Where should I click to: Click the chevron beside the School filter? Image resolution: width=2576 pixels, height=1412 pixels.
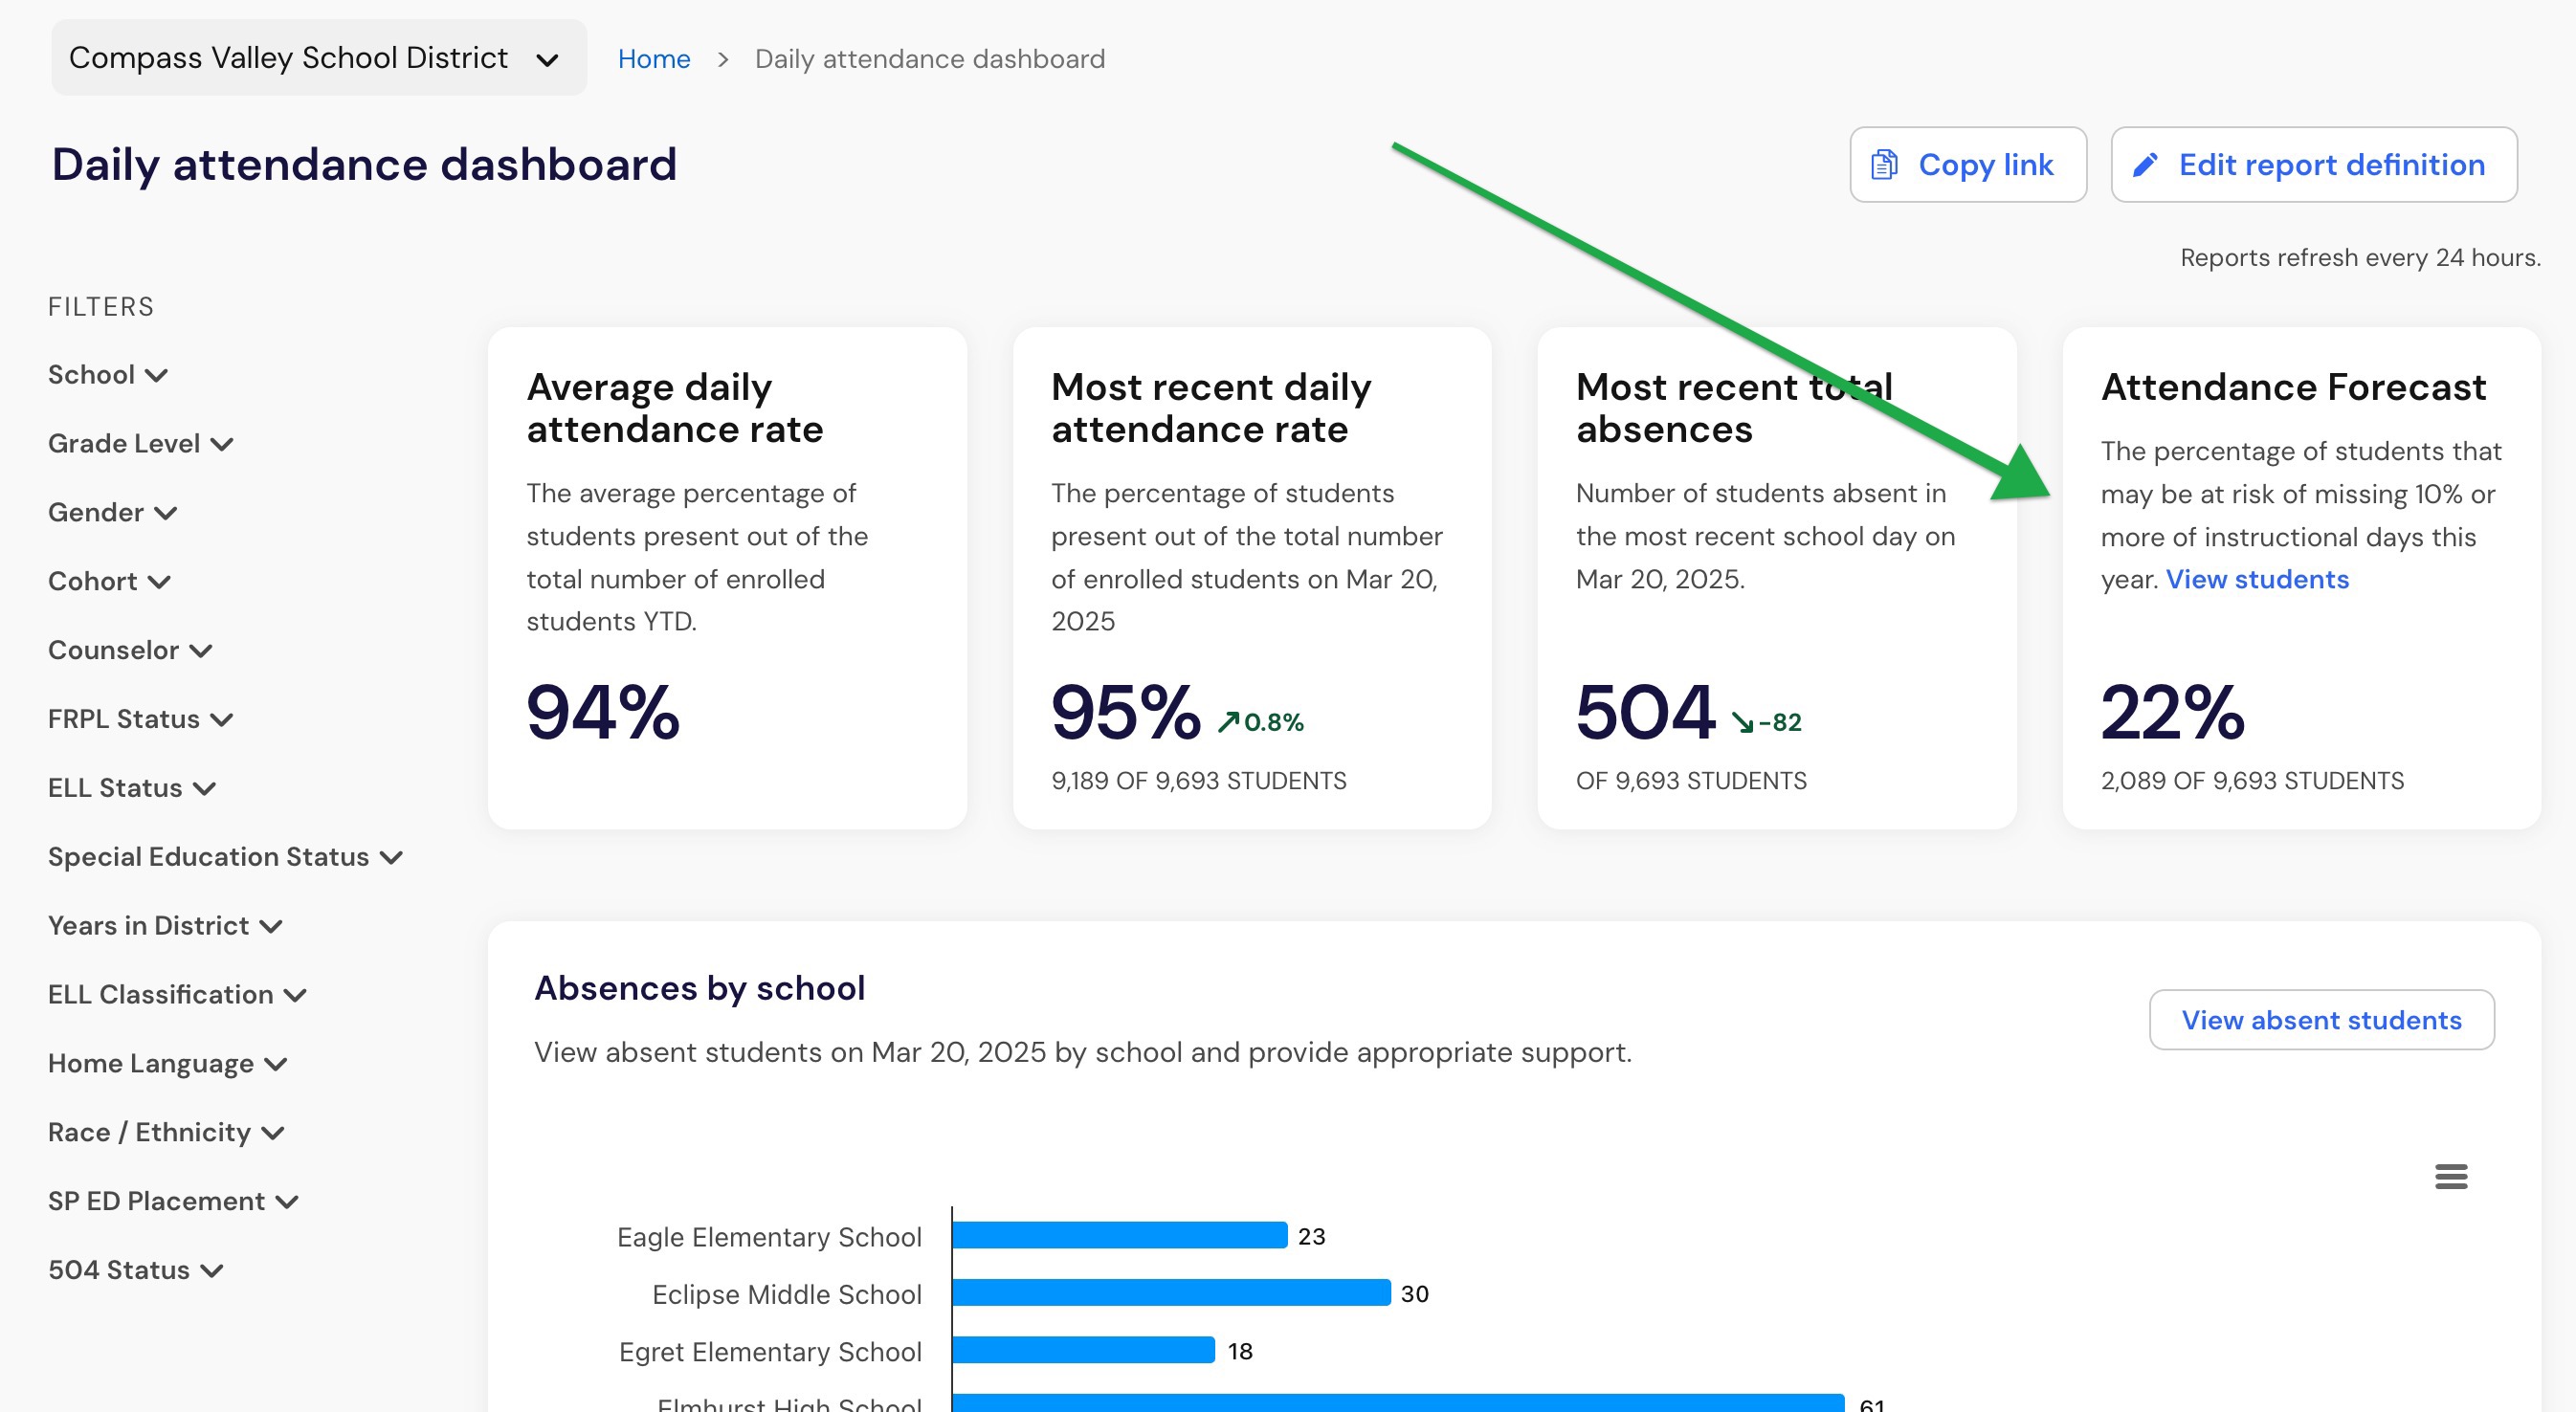[156, 375]
